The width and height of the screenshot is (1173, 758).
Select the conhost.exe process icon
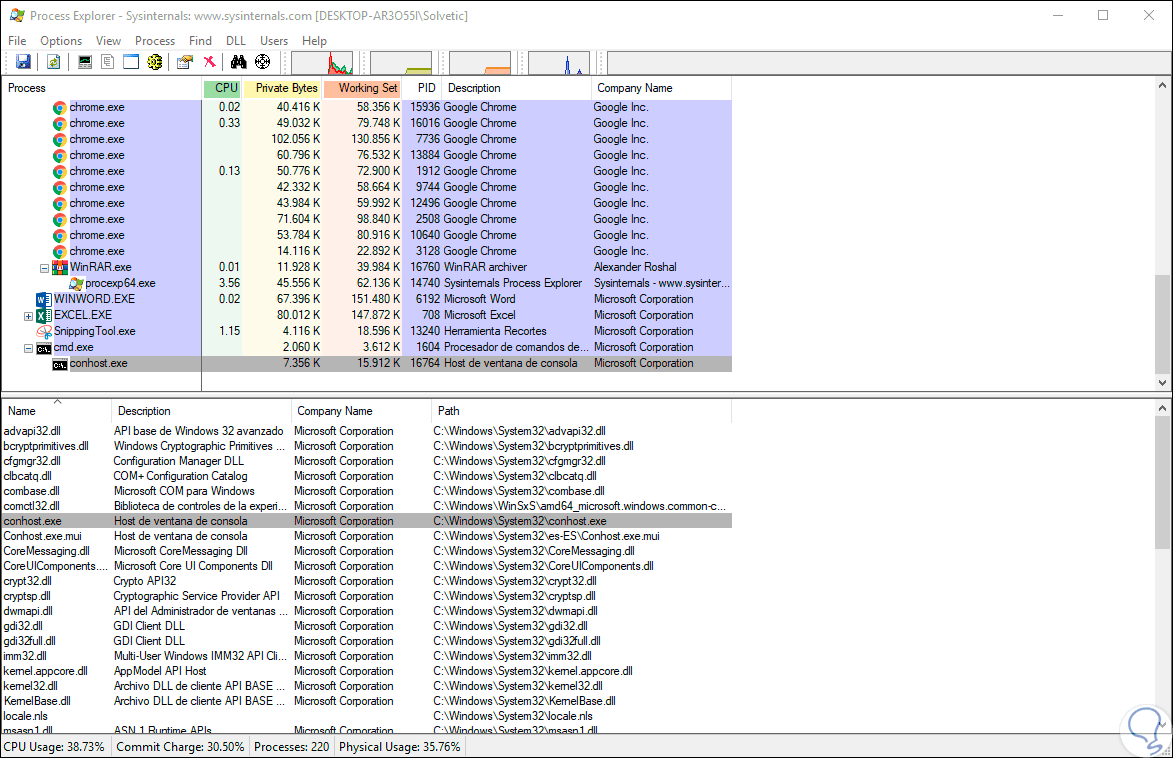(x=60, y=364)
